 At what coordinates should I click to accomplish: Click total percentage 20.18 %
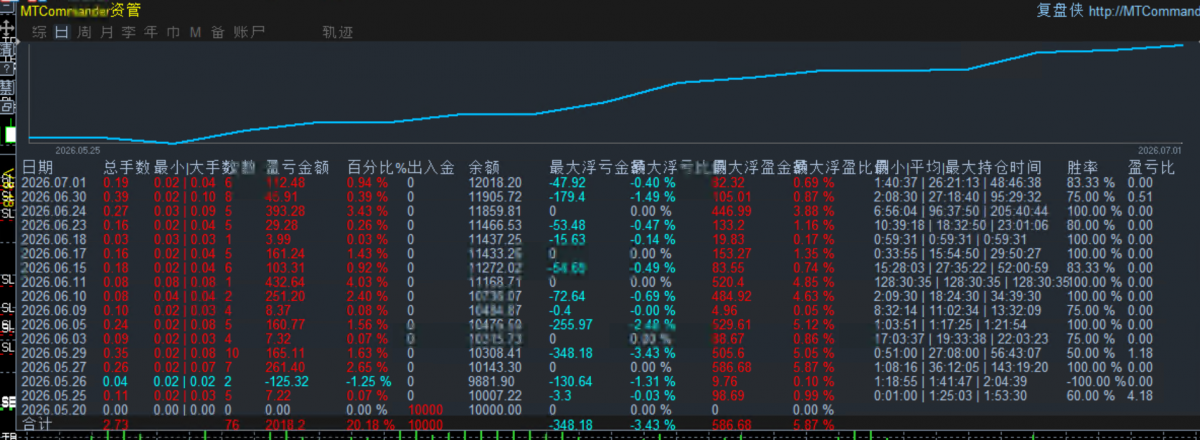tap(372, 425)
